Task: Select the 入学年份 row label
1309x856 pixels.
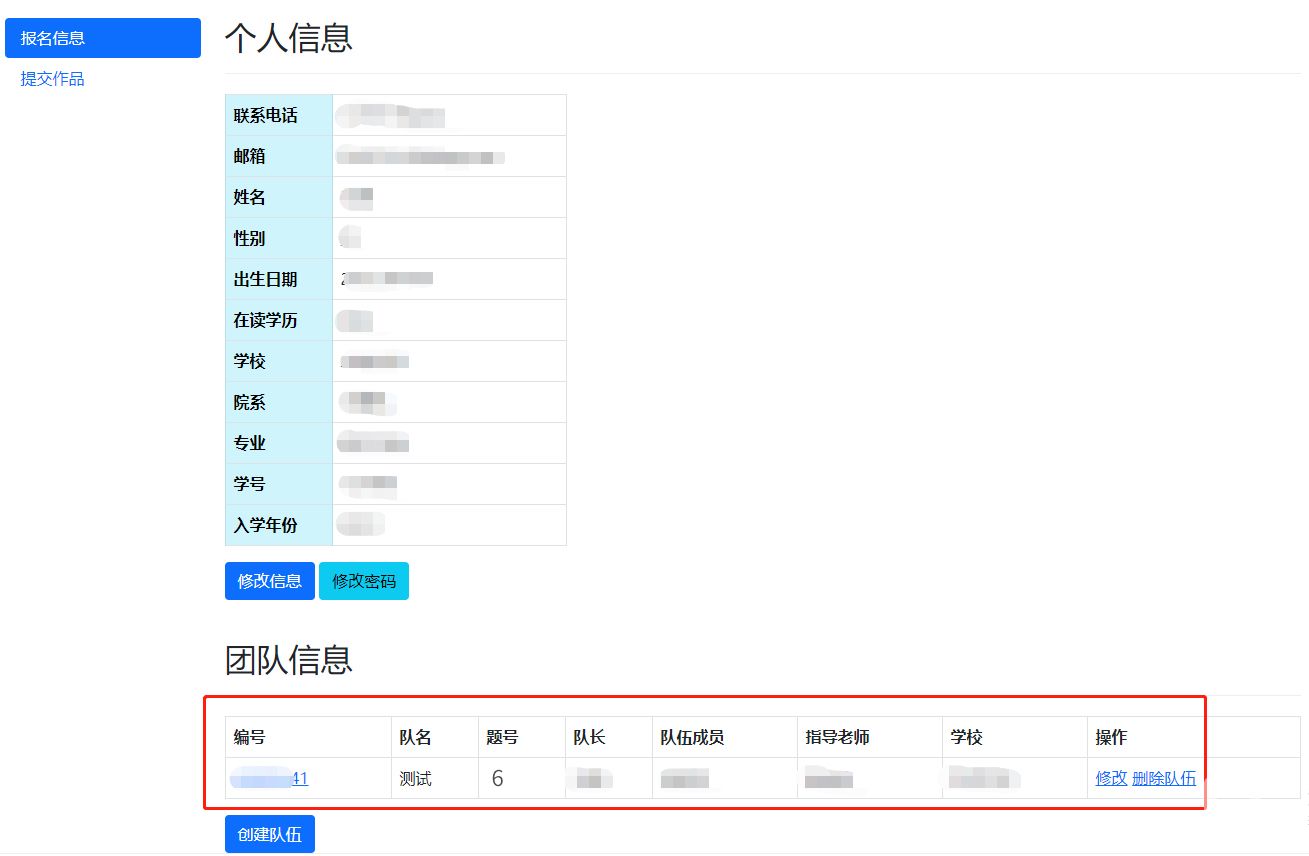Action: click(266, 525)
